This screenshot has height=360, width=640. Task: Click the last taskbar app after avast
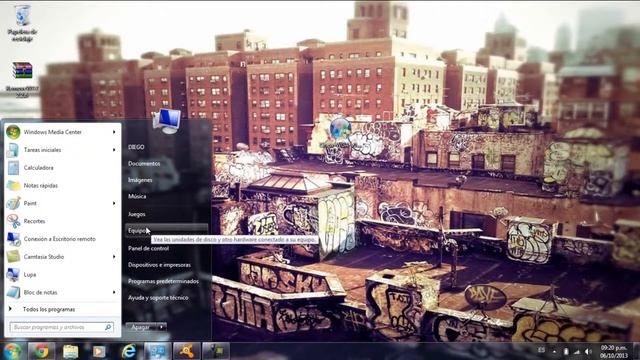pos(216,351)
